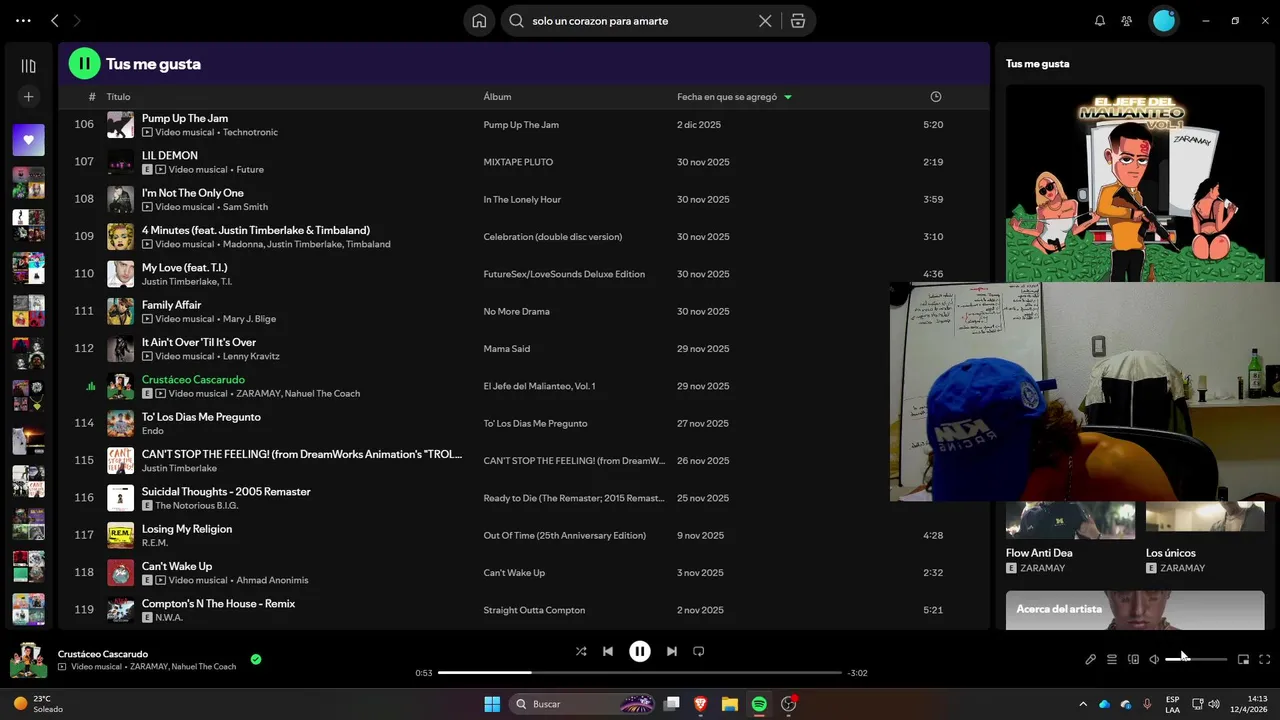Open the user profile avatar

click(1164, 21)
